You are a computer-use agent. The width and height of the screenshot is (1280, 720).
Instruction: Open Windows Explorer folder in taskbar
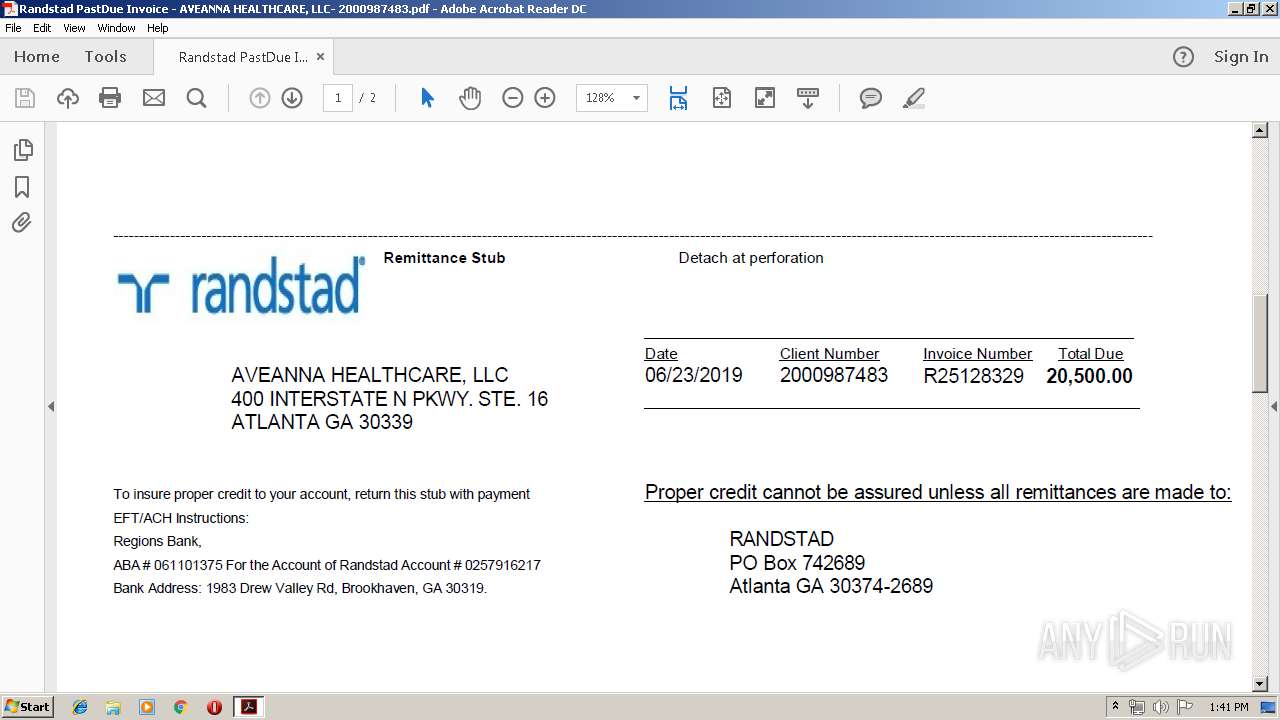(x=113, y=707)
